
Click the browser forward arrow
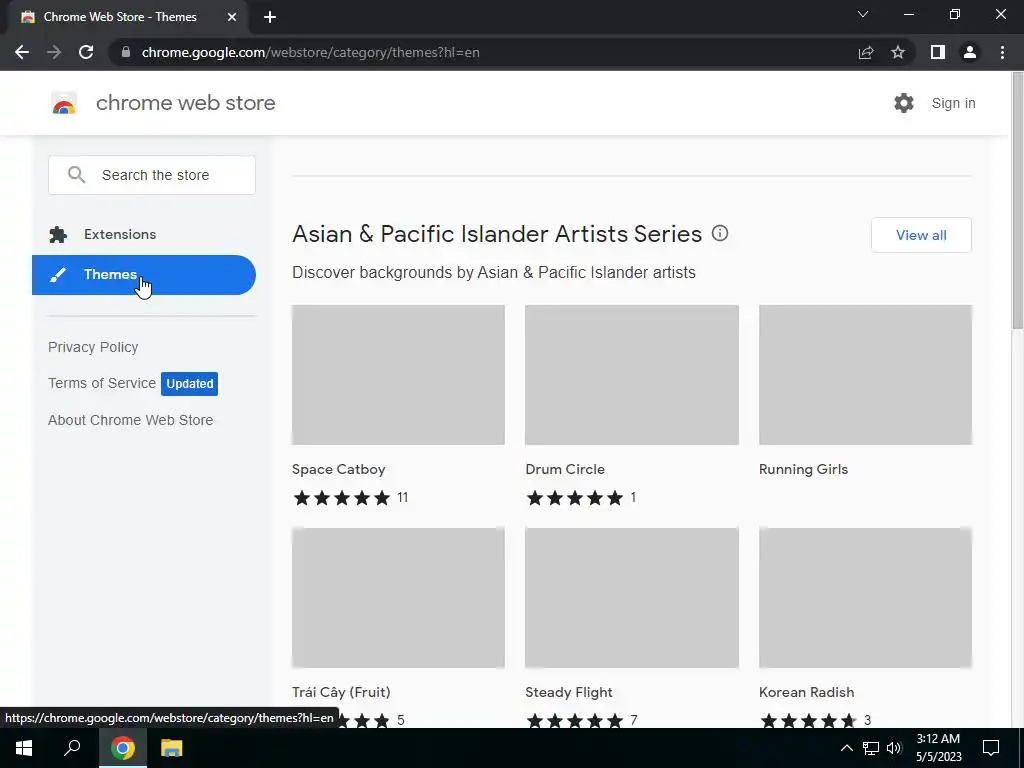[x=54, y=52]
